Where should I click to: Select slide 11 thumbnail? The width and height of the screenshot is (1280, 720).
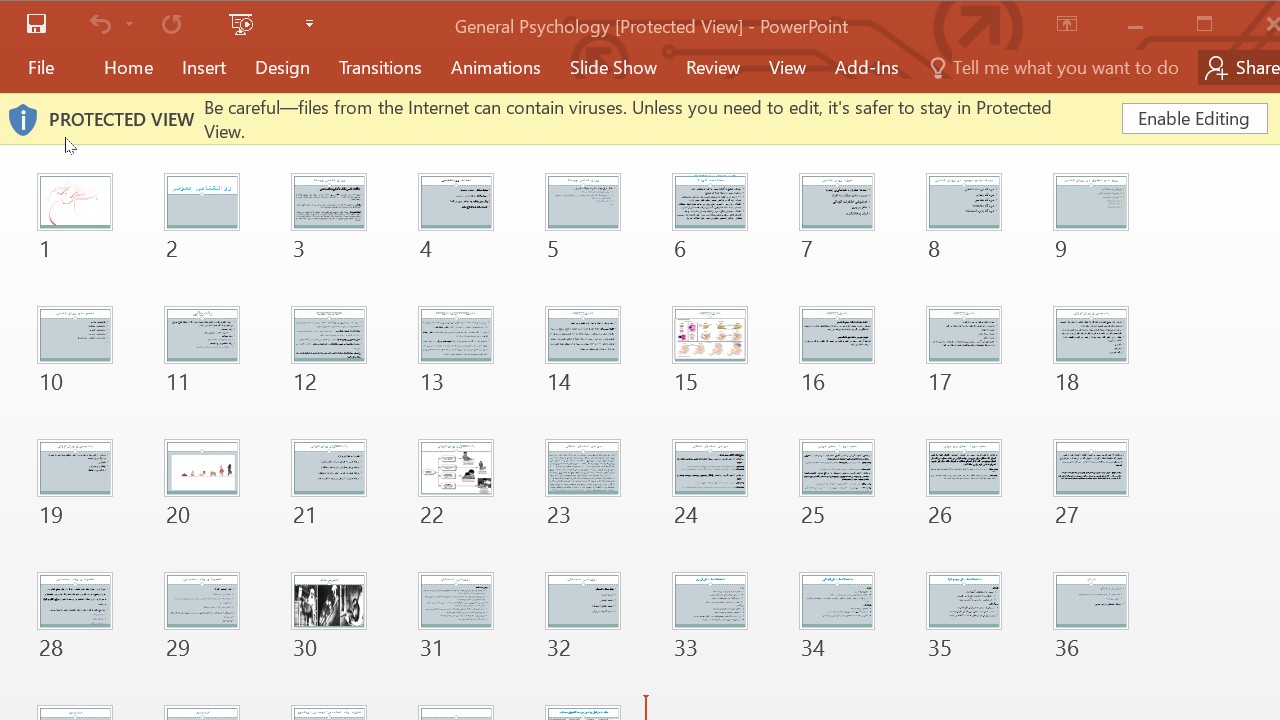pyautogui.click(x=202, y=335)
